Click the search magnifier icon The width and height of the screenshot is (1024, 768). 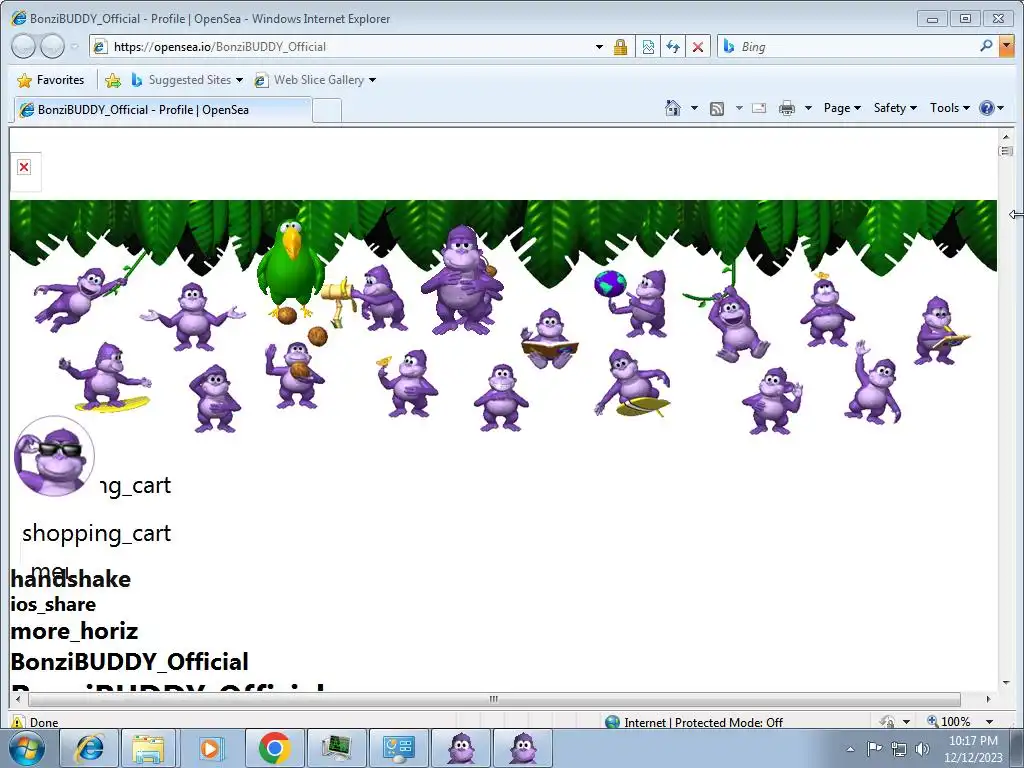coord(986,46)
